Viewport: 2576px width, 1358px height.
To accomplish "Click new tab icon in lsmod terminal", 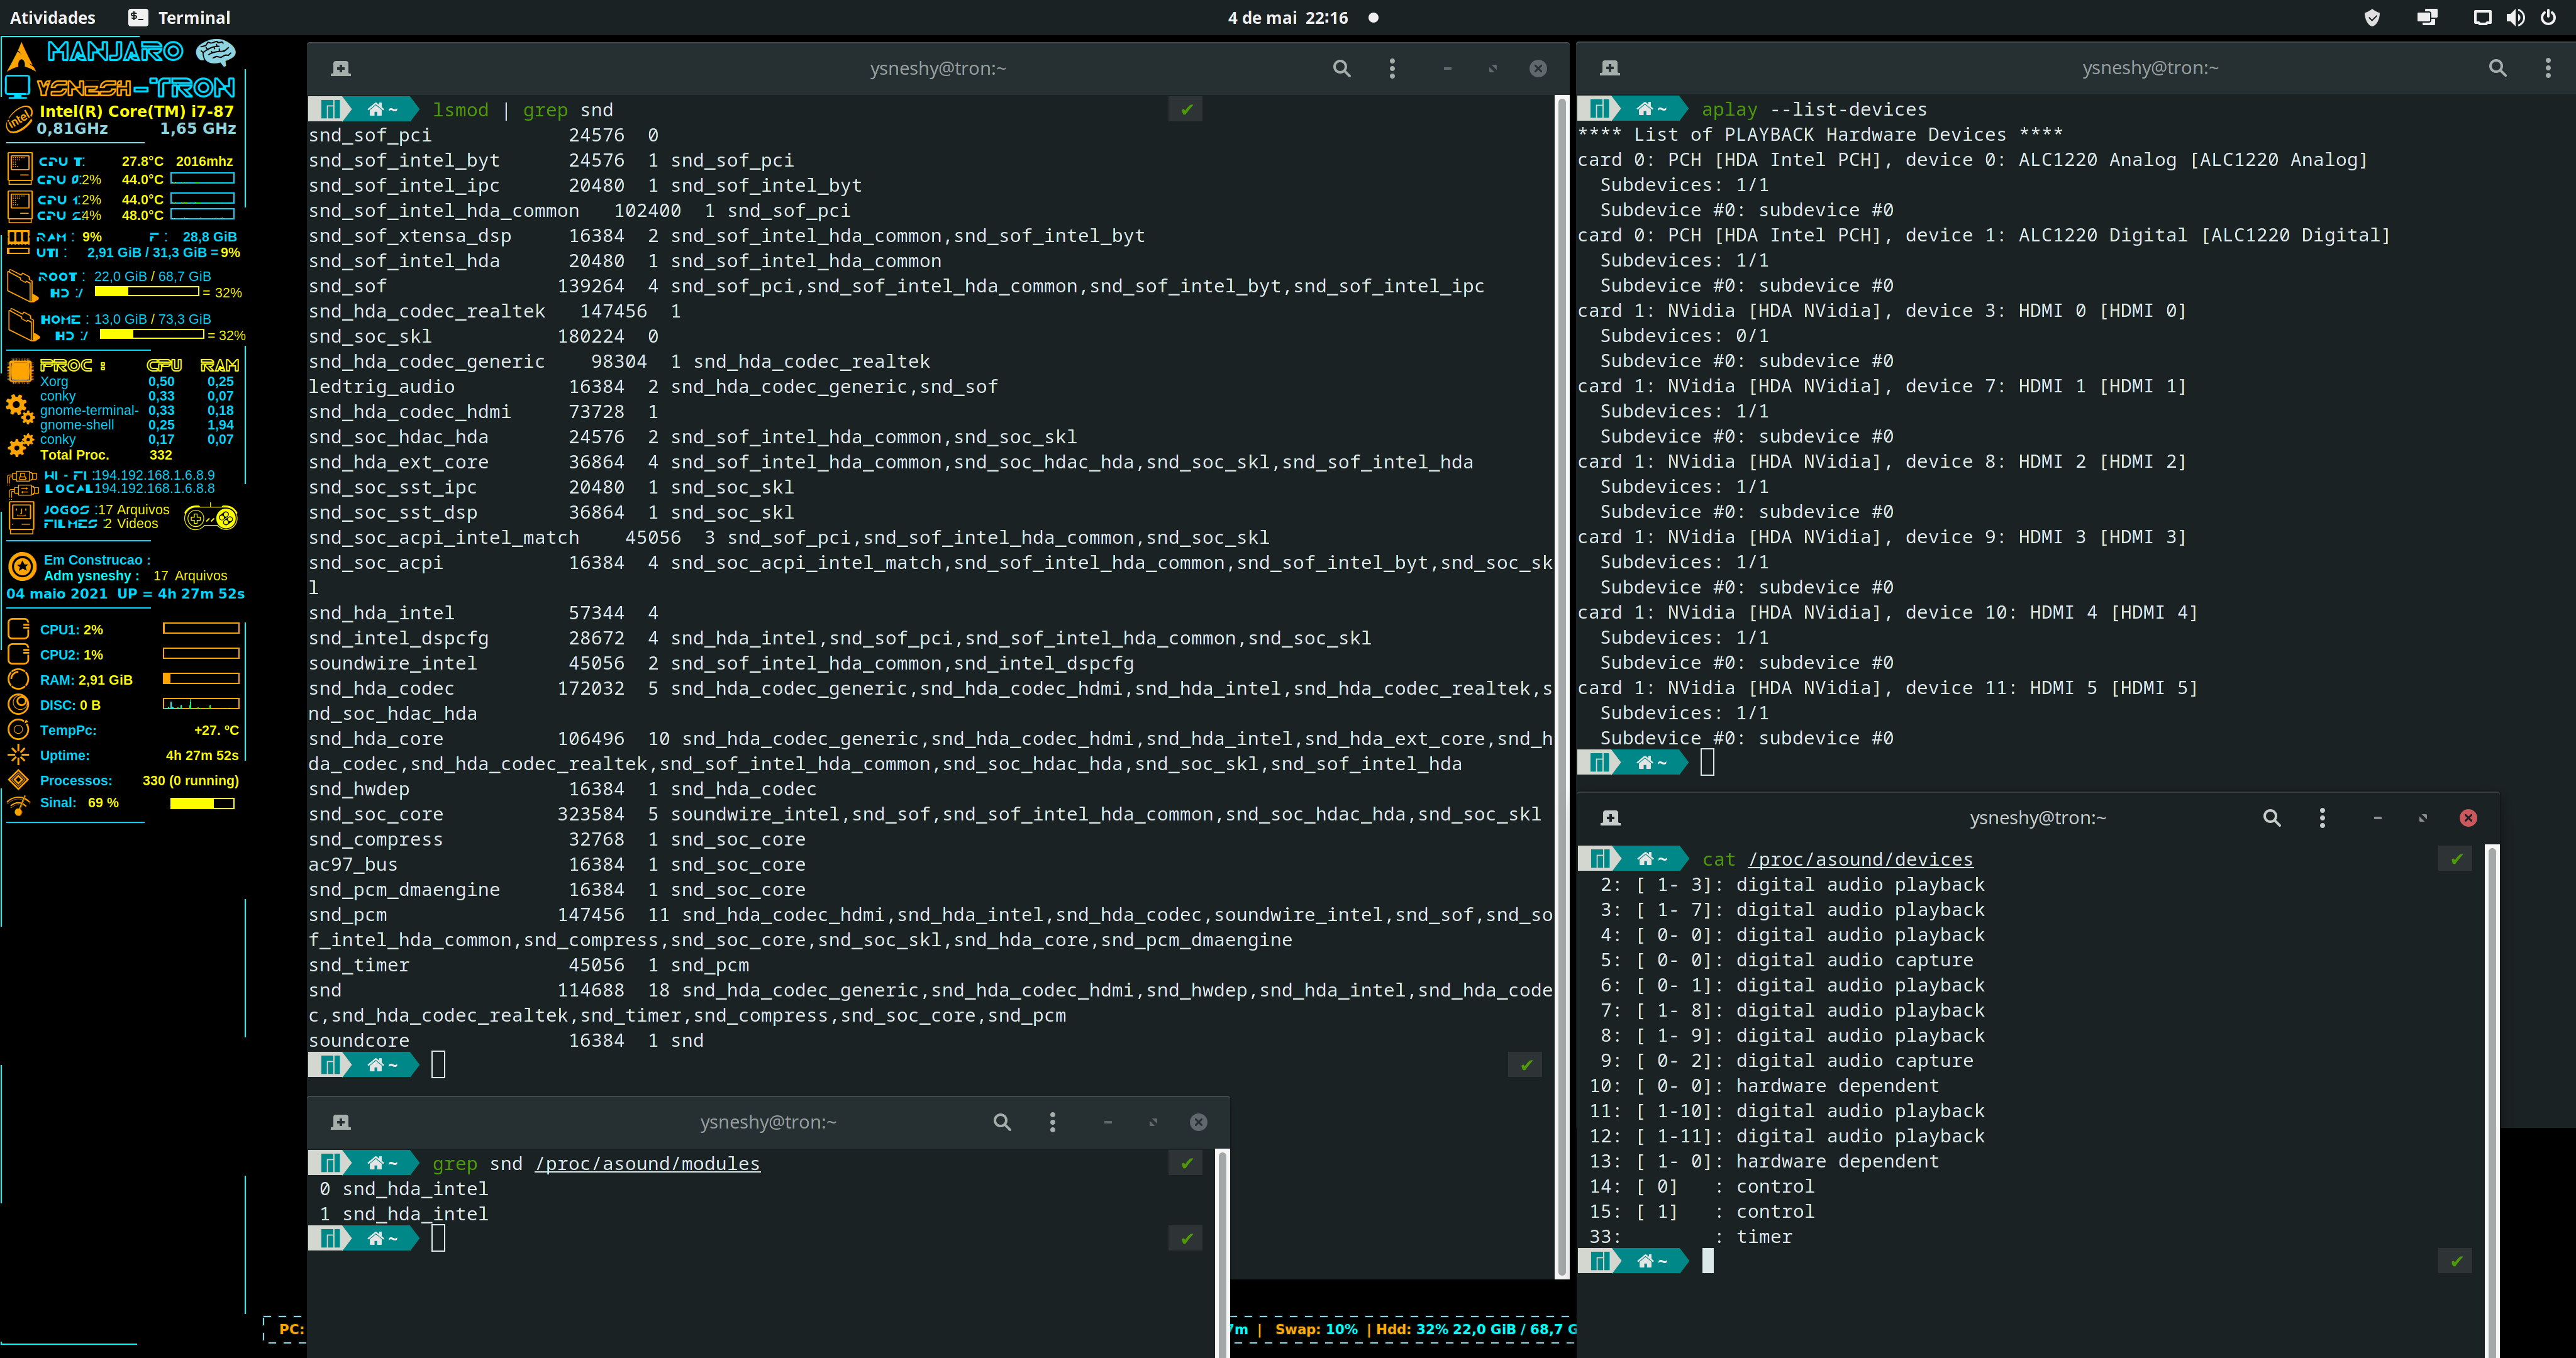I will tap(340, 68).
